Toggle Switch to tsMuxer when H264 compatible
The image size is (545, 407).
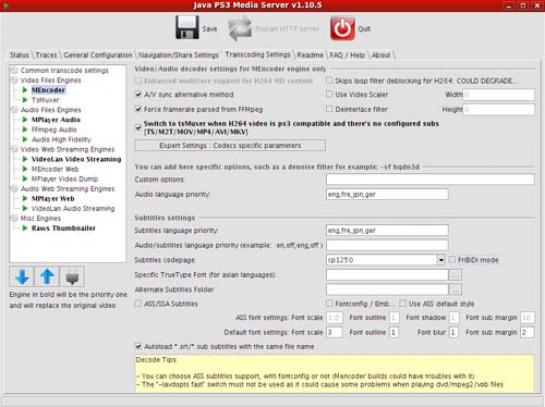coord(138,127)
